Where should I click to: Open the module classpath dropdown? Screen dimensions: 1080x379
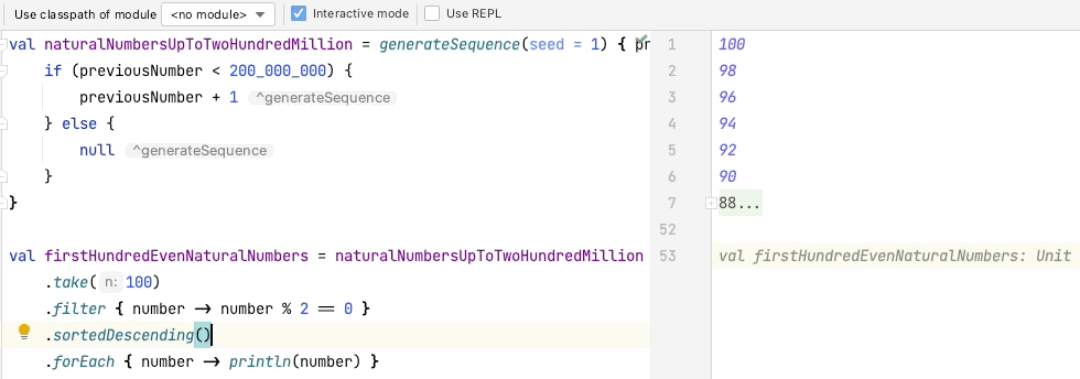[218, 14]
